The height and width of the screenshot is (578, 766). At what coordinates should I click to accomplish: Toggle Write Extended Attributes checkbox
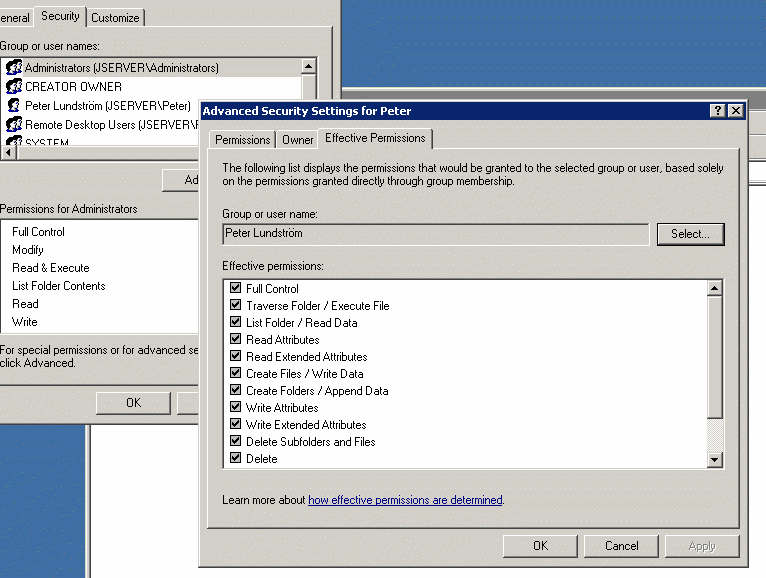click(235, 424)
